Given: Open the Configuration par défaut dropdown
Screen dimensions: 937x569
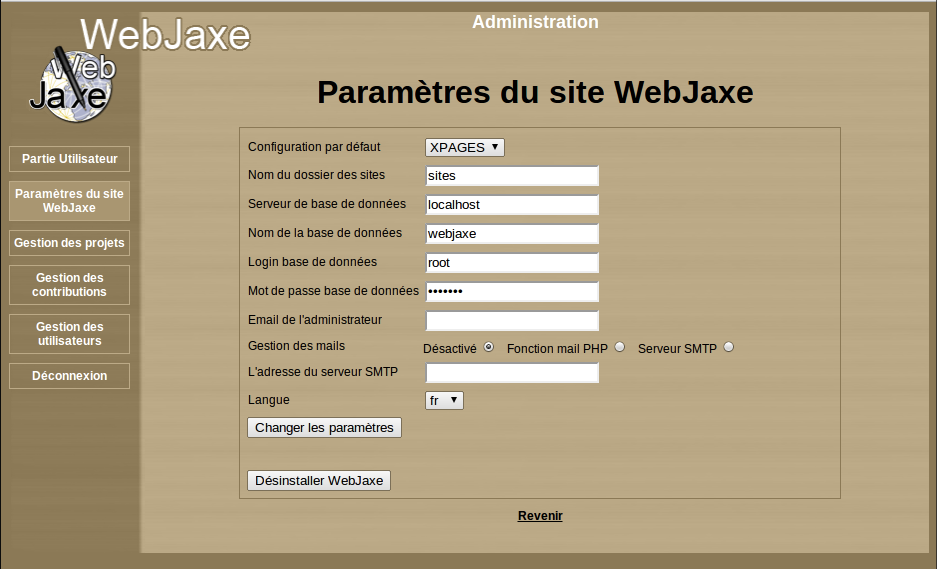Looking at the screenshot, I should click(x=465, y=147).
